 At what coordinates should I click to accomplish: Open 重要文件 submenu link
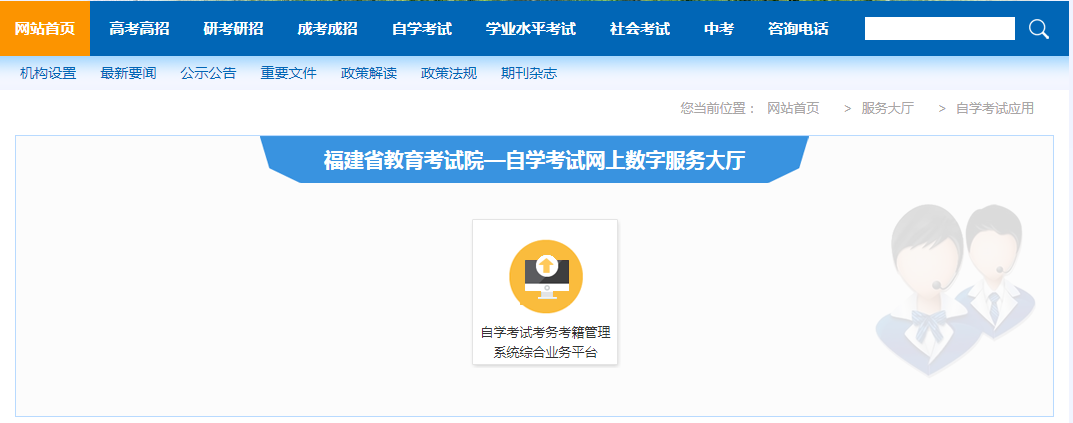[x=289, y=73]
